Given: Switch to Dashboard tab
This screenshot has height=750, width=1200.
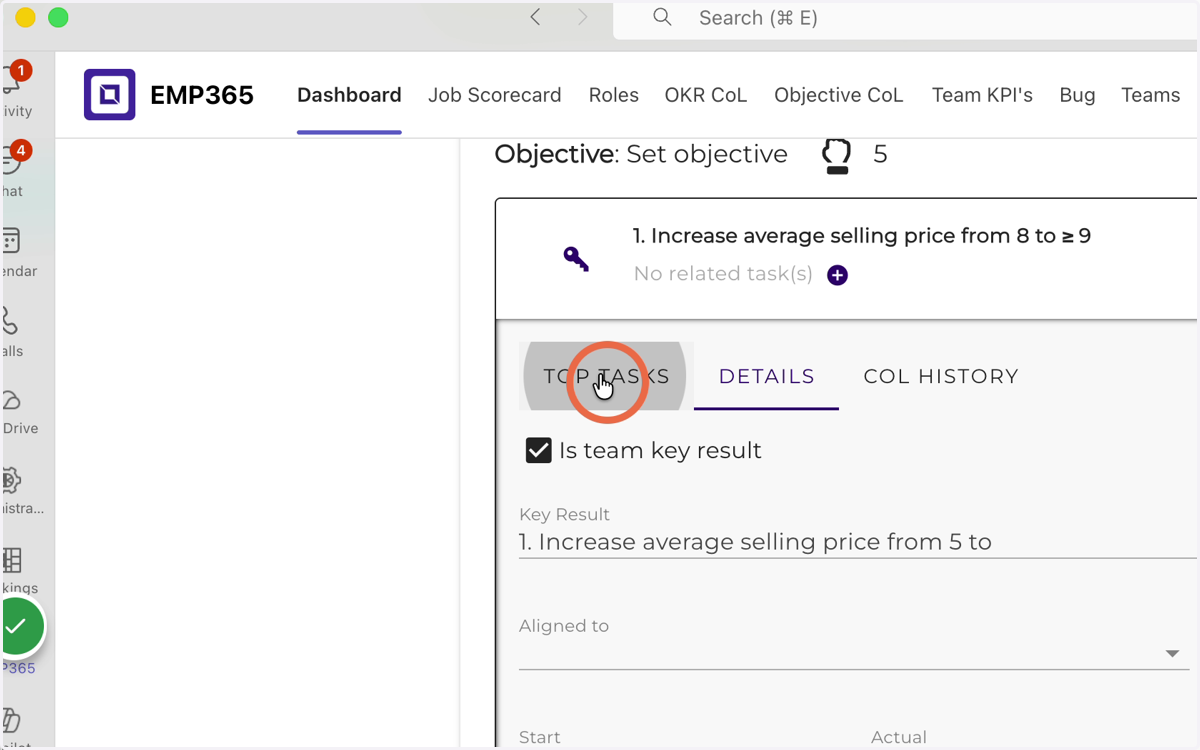Looking at the screenshot, I should click(349, 95).
